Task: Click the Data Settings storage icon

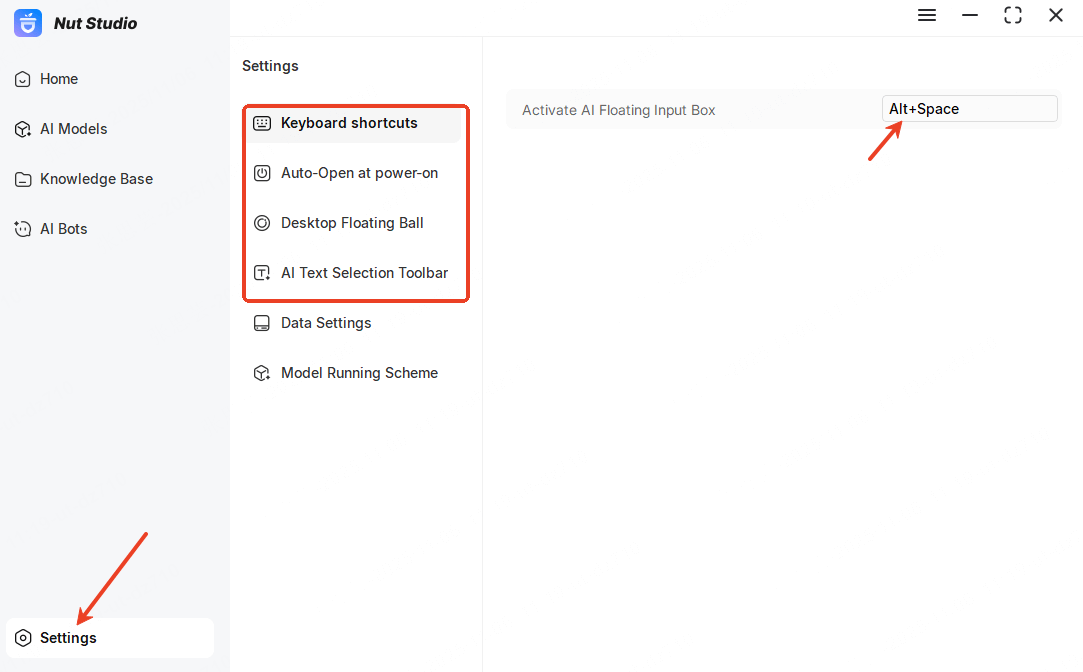Action: [261, 322]
